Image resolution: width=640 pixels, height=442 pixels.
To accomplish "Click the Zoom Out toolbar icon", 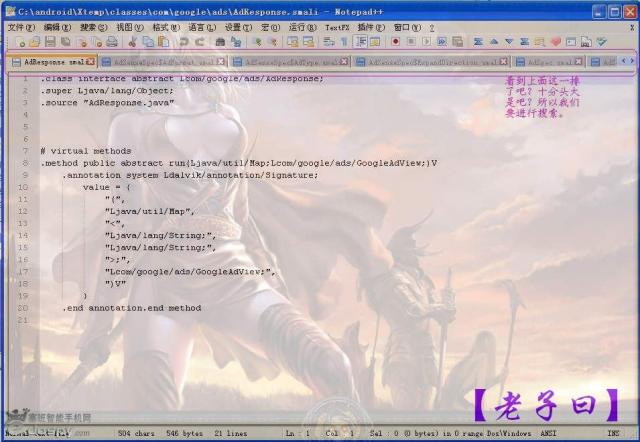I will pyautogui.click(x=272, y=42).
